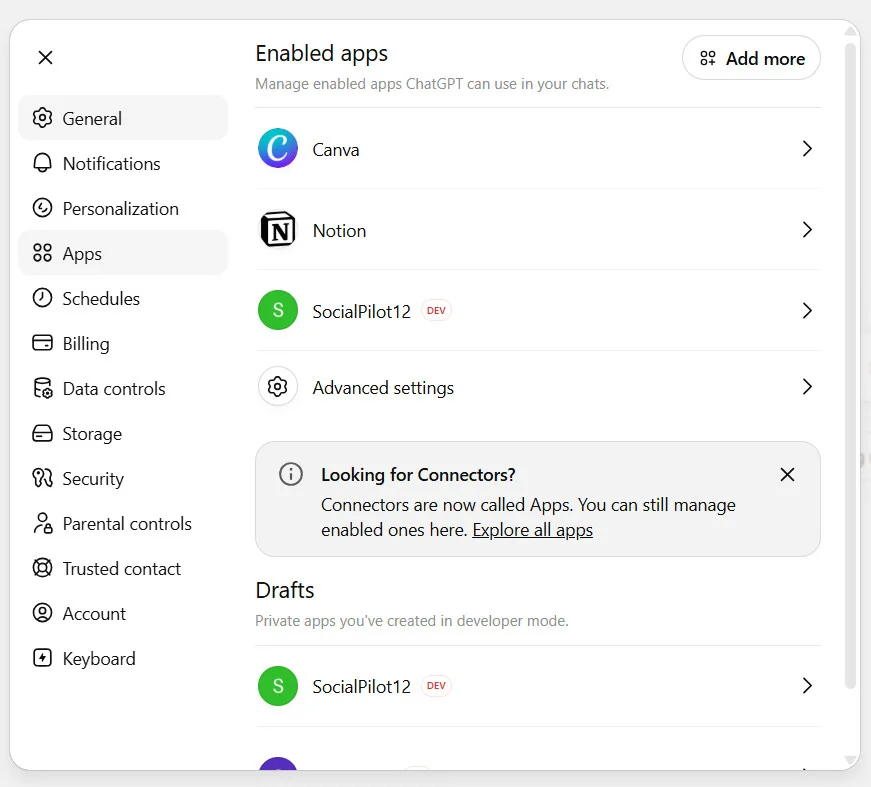Image resolution: width=871 pixels, height=787 pixels.
Task: Click the green SocialPilot12 icon under Enabled apps
Action: tap(278, 310)
